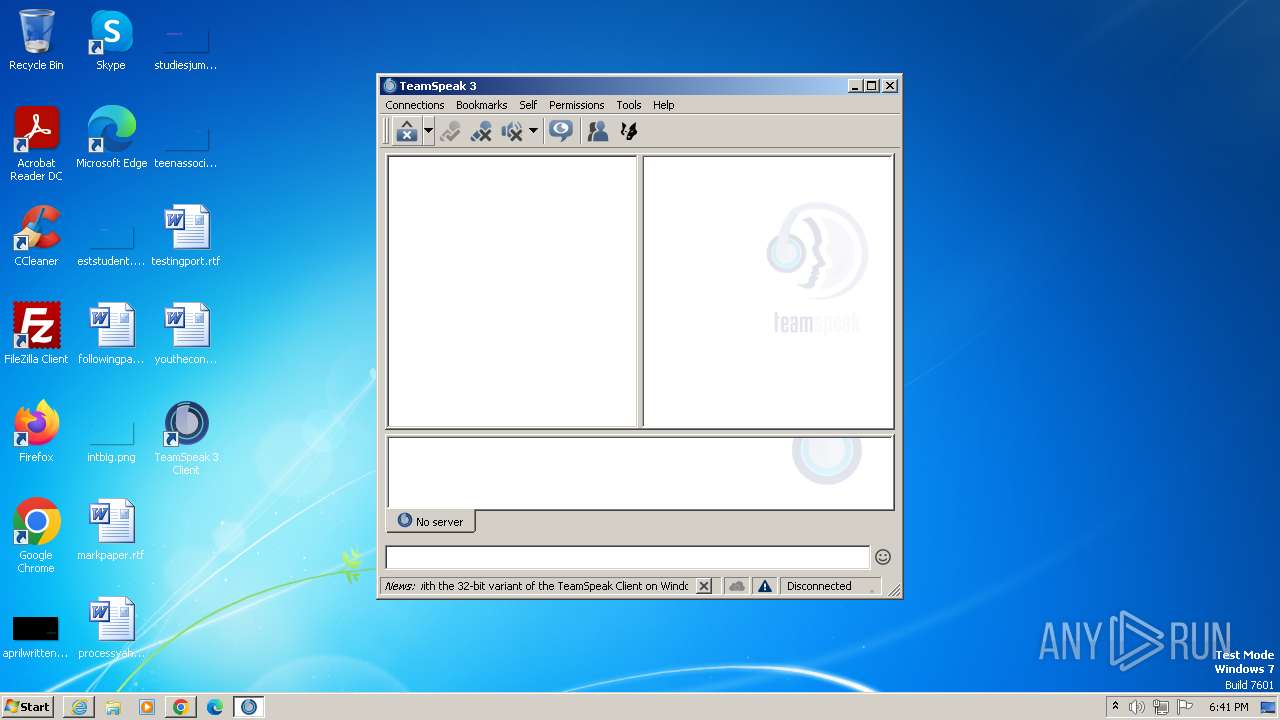1280x720 pixels.
Task: Select the Skype desktop shortcut
Action: pos(110,40)
